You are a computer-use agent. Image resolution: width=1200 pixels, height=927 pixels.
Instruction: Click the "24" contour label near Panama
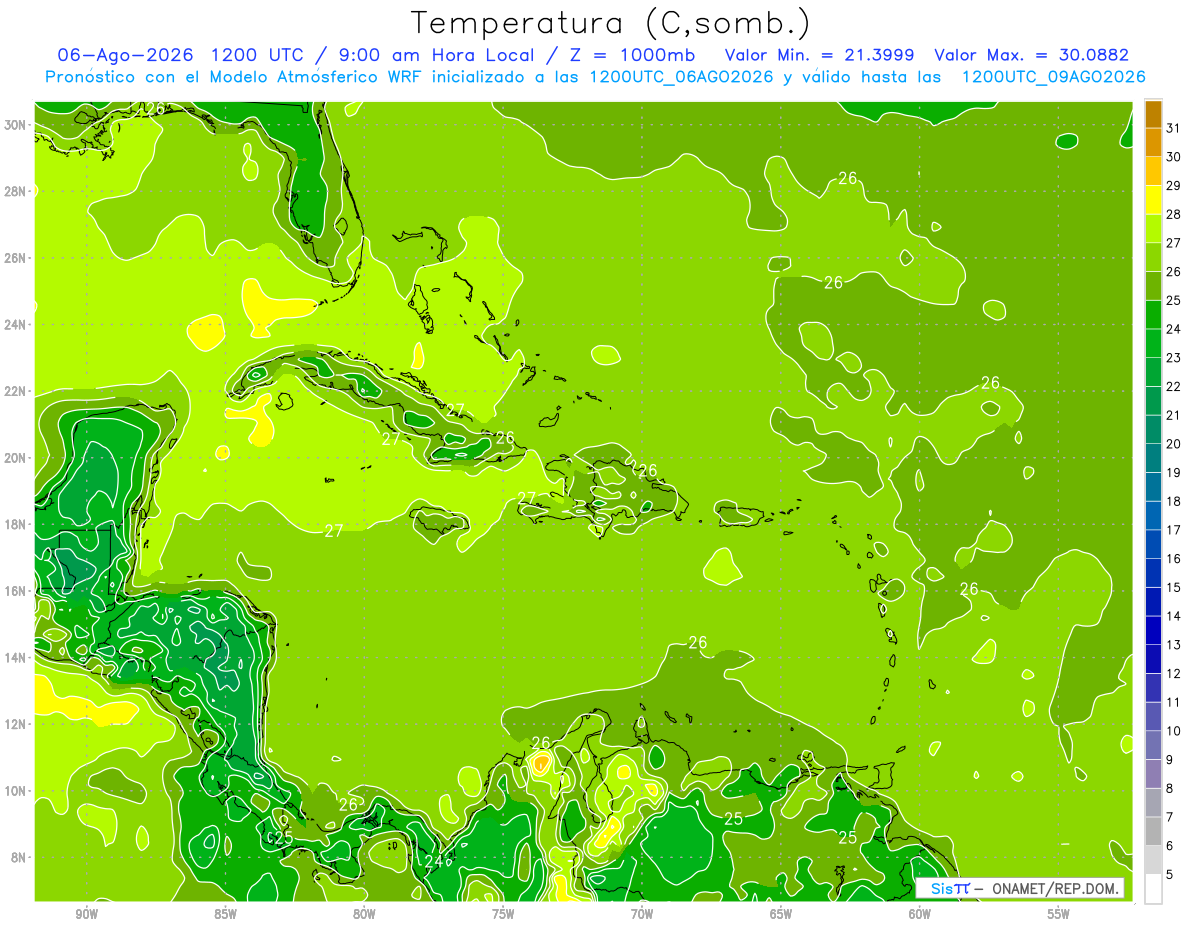click(x=433, y=860)
